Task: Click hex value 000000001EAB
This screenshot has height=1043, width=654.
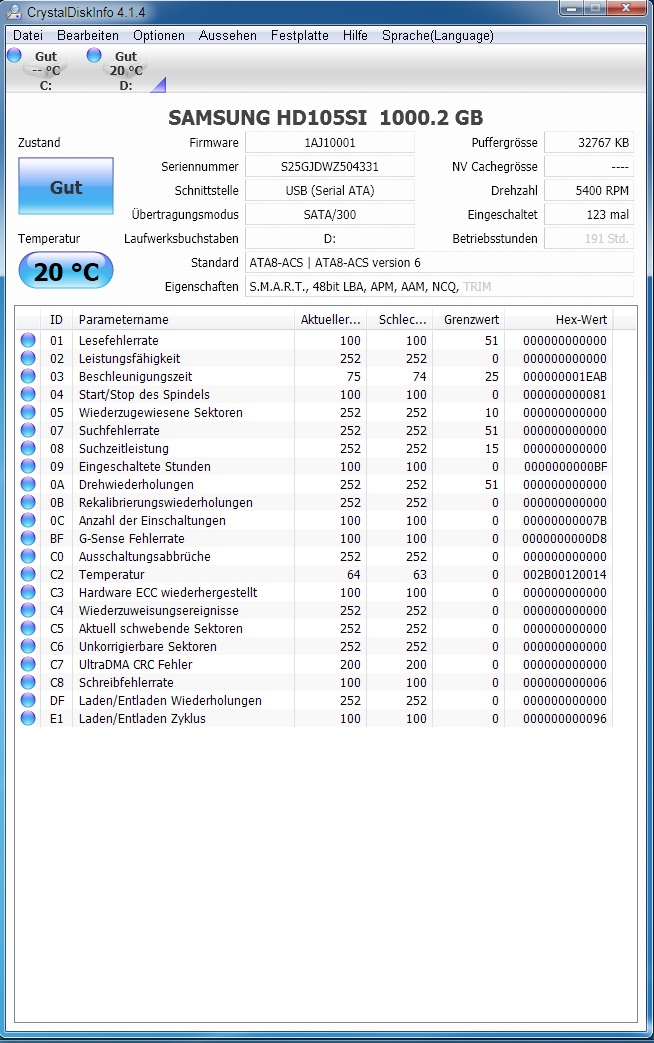Action: click(565, 376)
